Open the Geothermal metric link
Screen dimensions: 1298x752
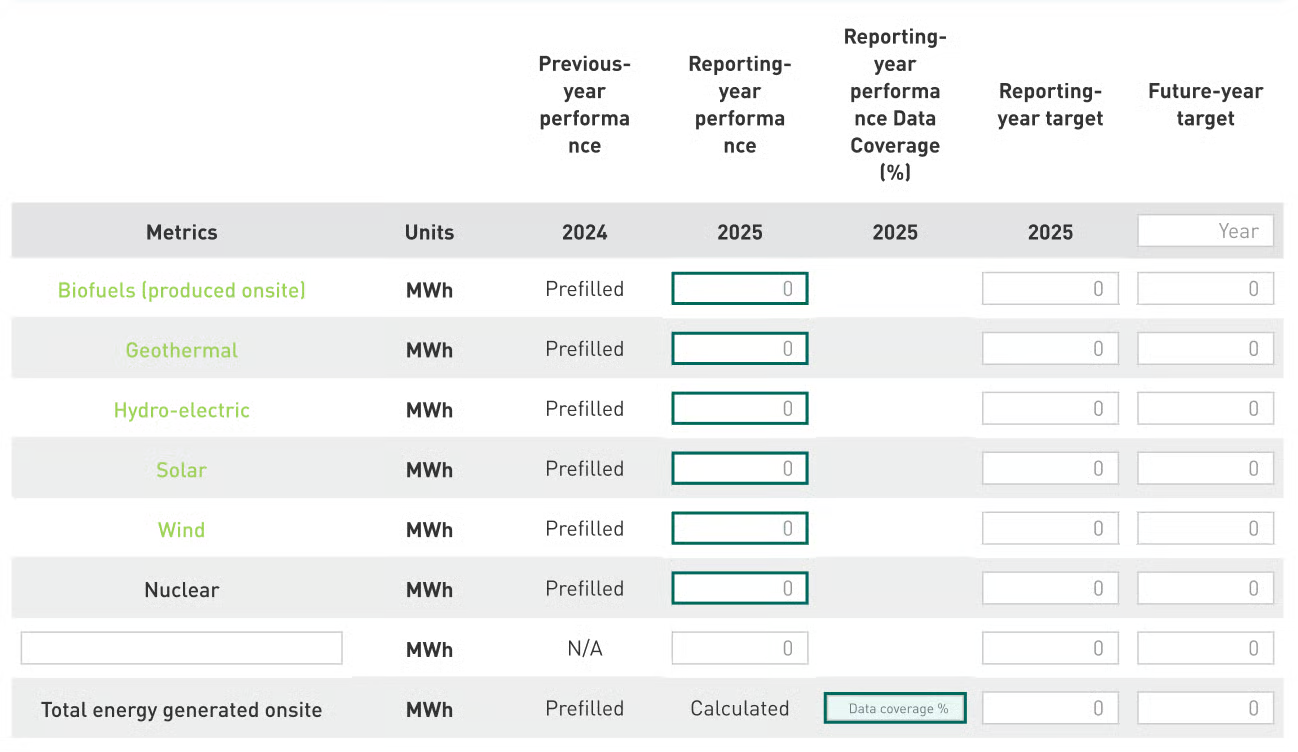(181, 350)
